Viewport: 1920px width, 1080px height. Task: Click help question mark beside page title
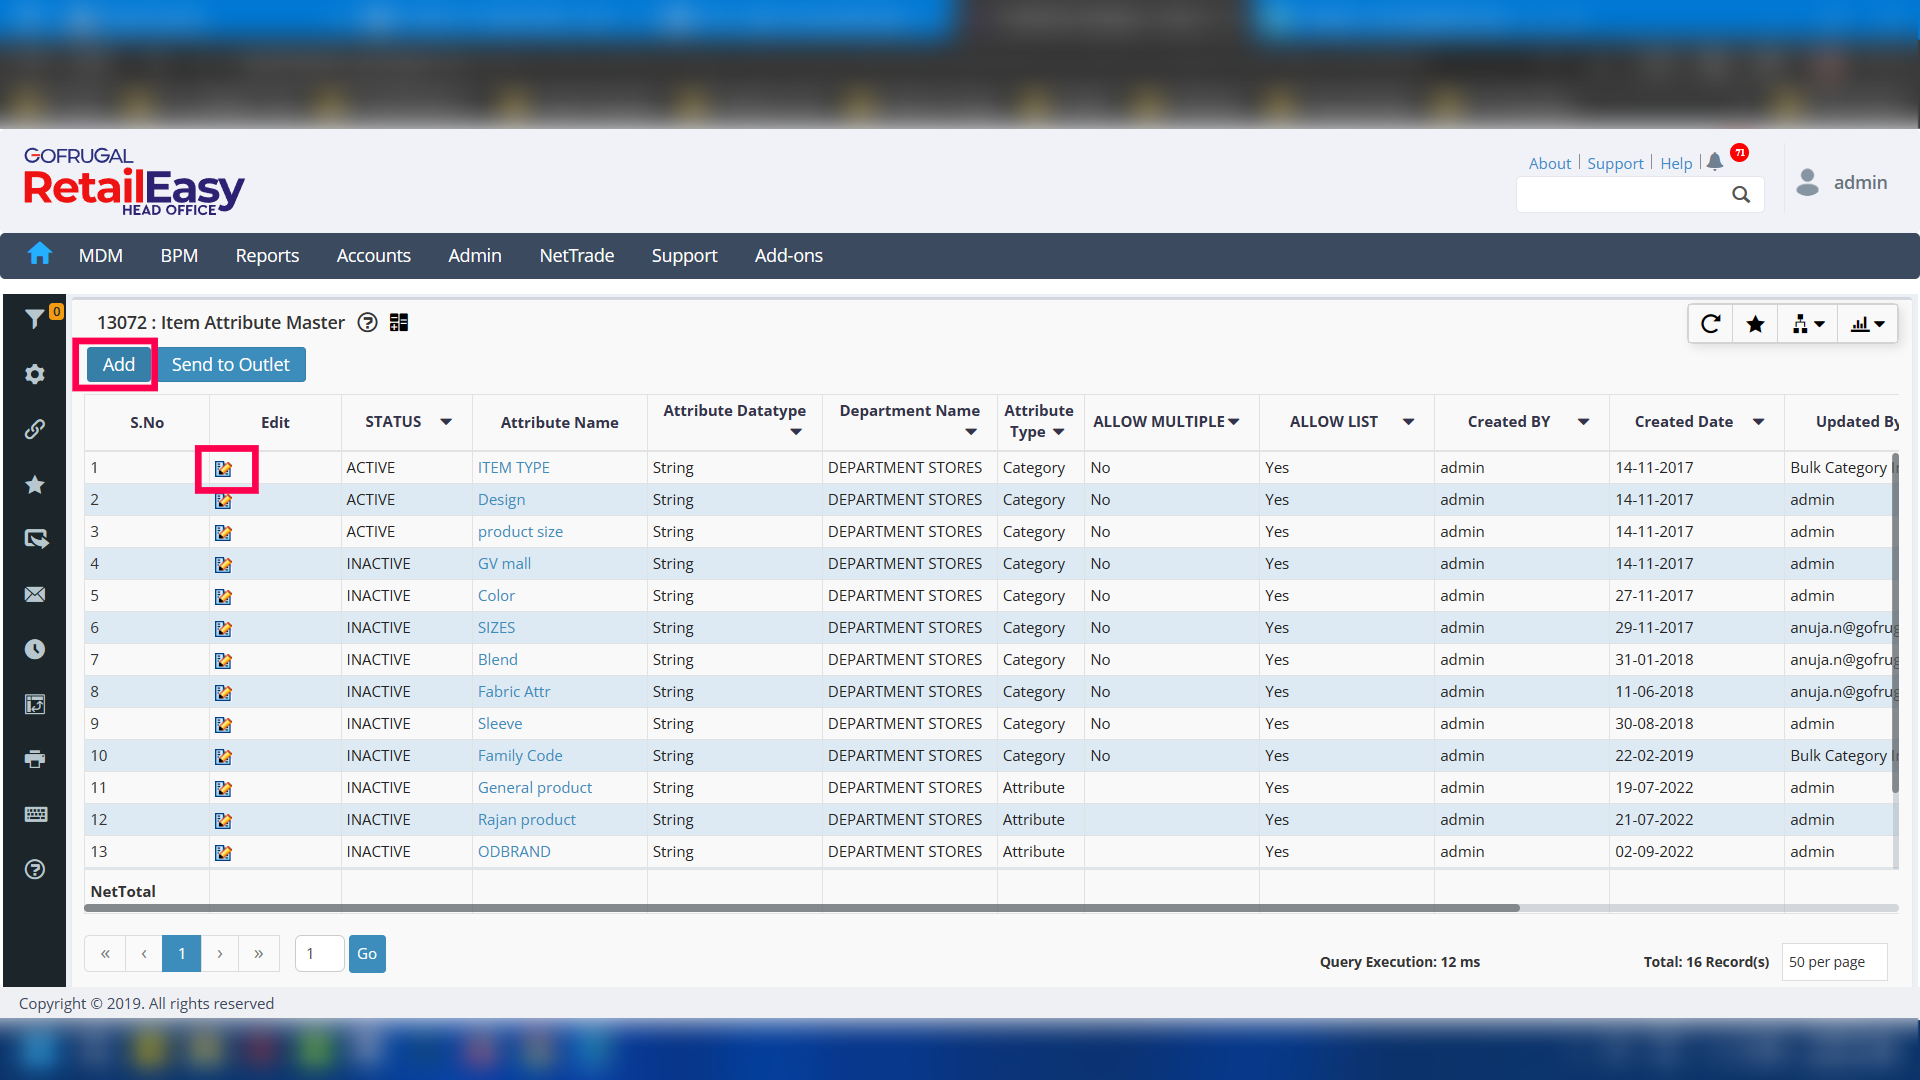click(x=367, y=323)
